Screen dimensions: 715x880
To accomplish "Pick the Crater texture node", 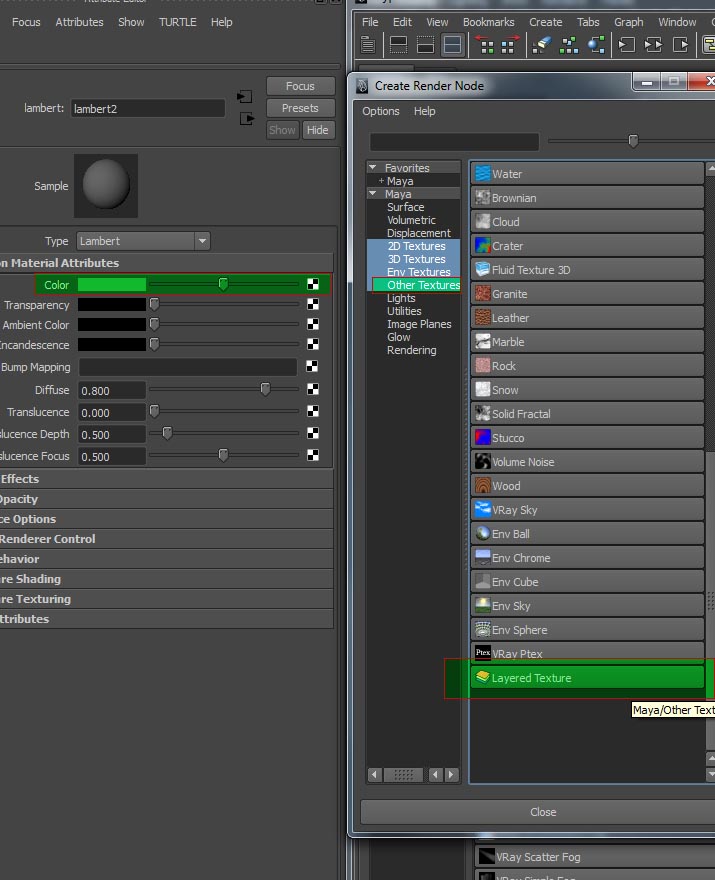I will coord(587,246).
